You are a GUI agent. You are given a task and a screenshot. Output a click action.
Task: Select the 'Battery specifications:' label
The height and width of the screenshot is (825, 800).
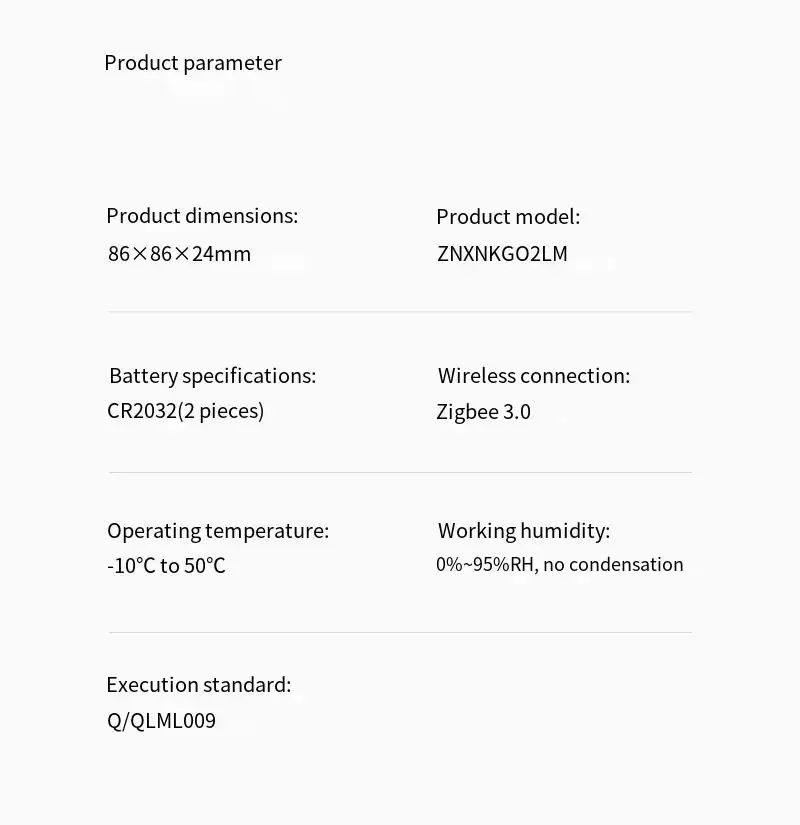pyautogui.click(x=212, y=376)
